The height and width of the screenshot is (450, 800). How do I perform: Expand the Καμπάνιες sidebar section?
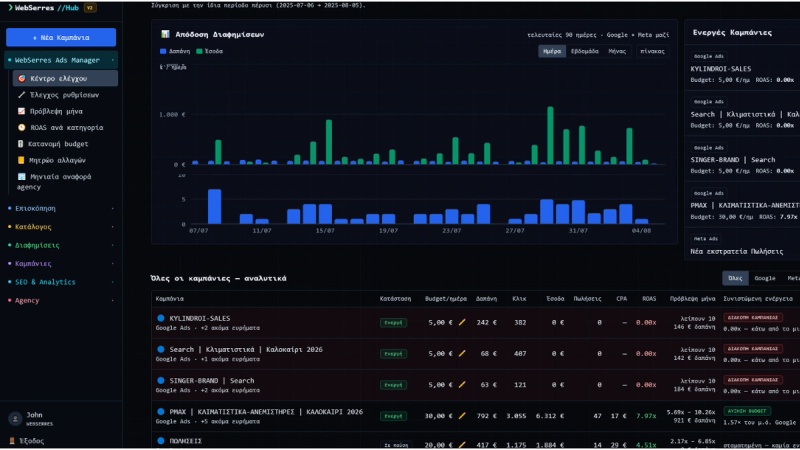tap(61, 263)
